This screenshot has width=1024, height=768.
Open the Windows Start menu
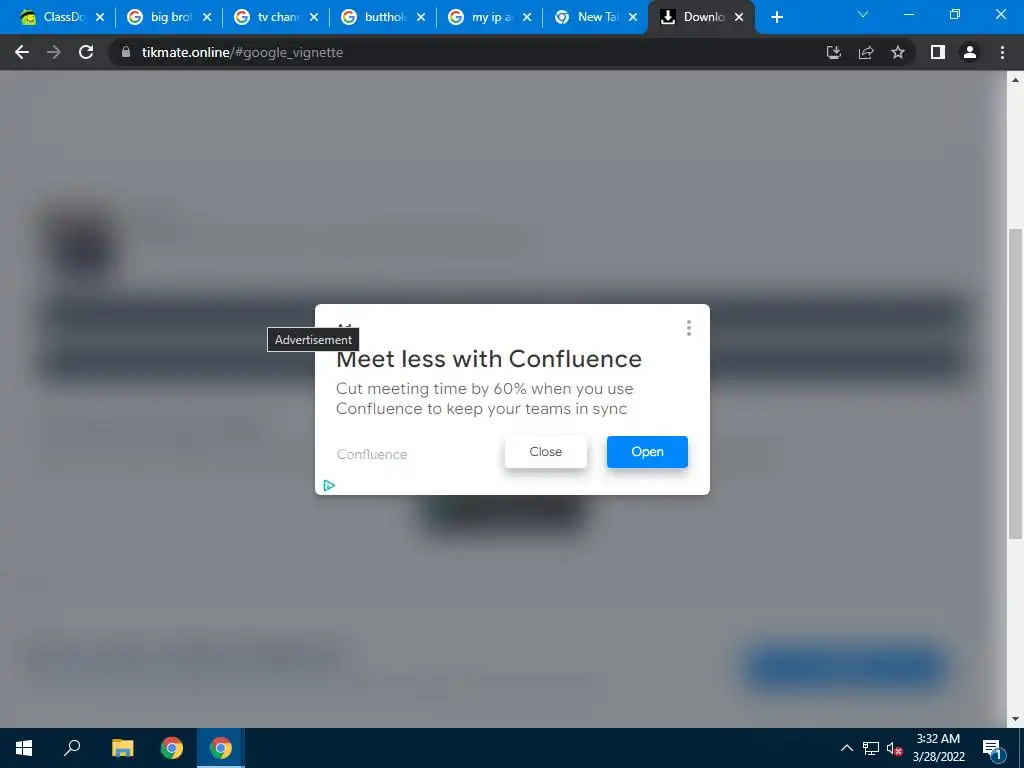pyautogui.click(x=24, y=748)
